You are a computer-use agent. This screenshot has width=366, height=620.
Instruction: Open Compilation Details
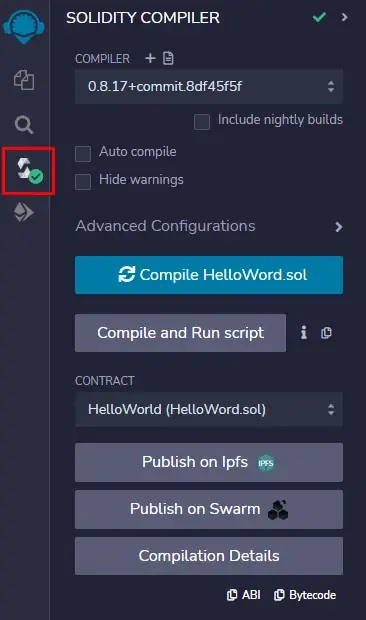pos(209,556)
